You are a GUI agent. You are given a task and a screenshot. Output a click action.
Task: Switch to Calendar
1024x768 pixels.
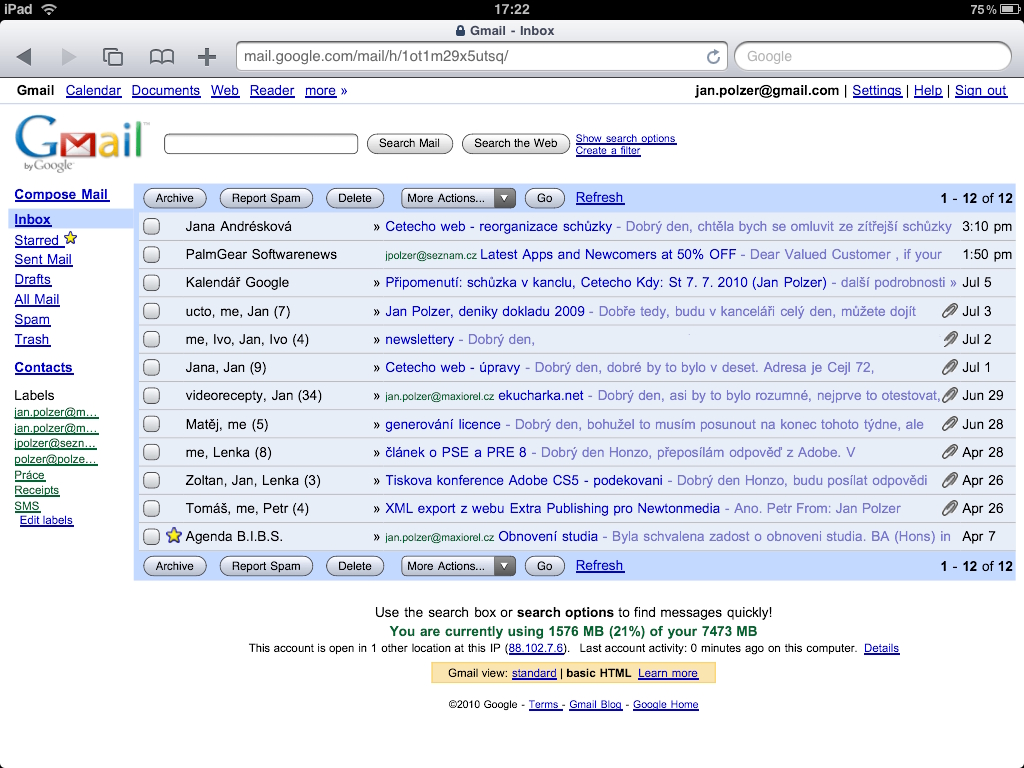[x=93, y=90]
